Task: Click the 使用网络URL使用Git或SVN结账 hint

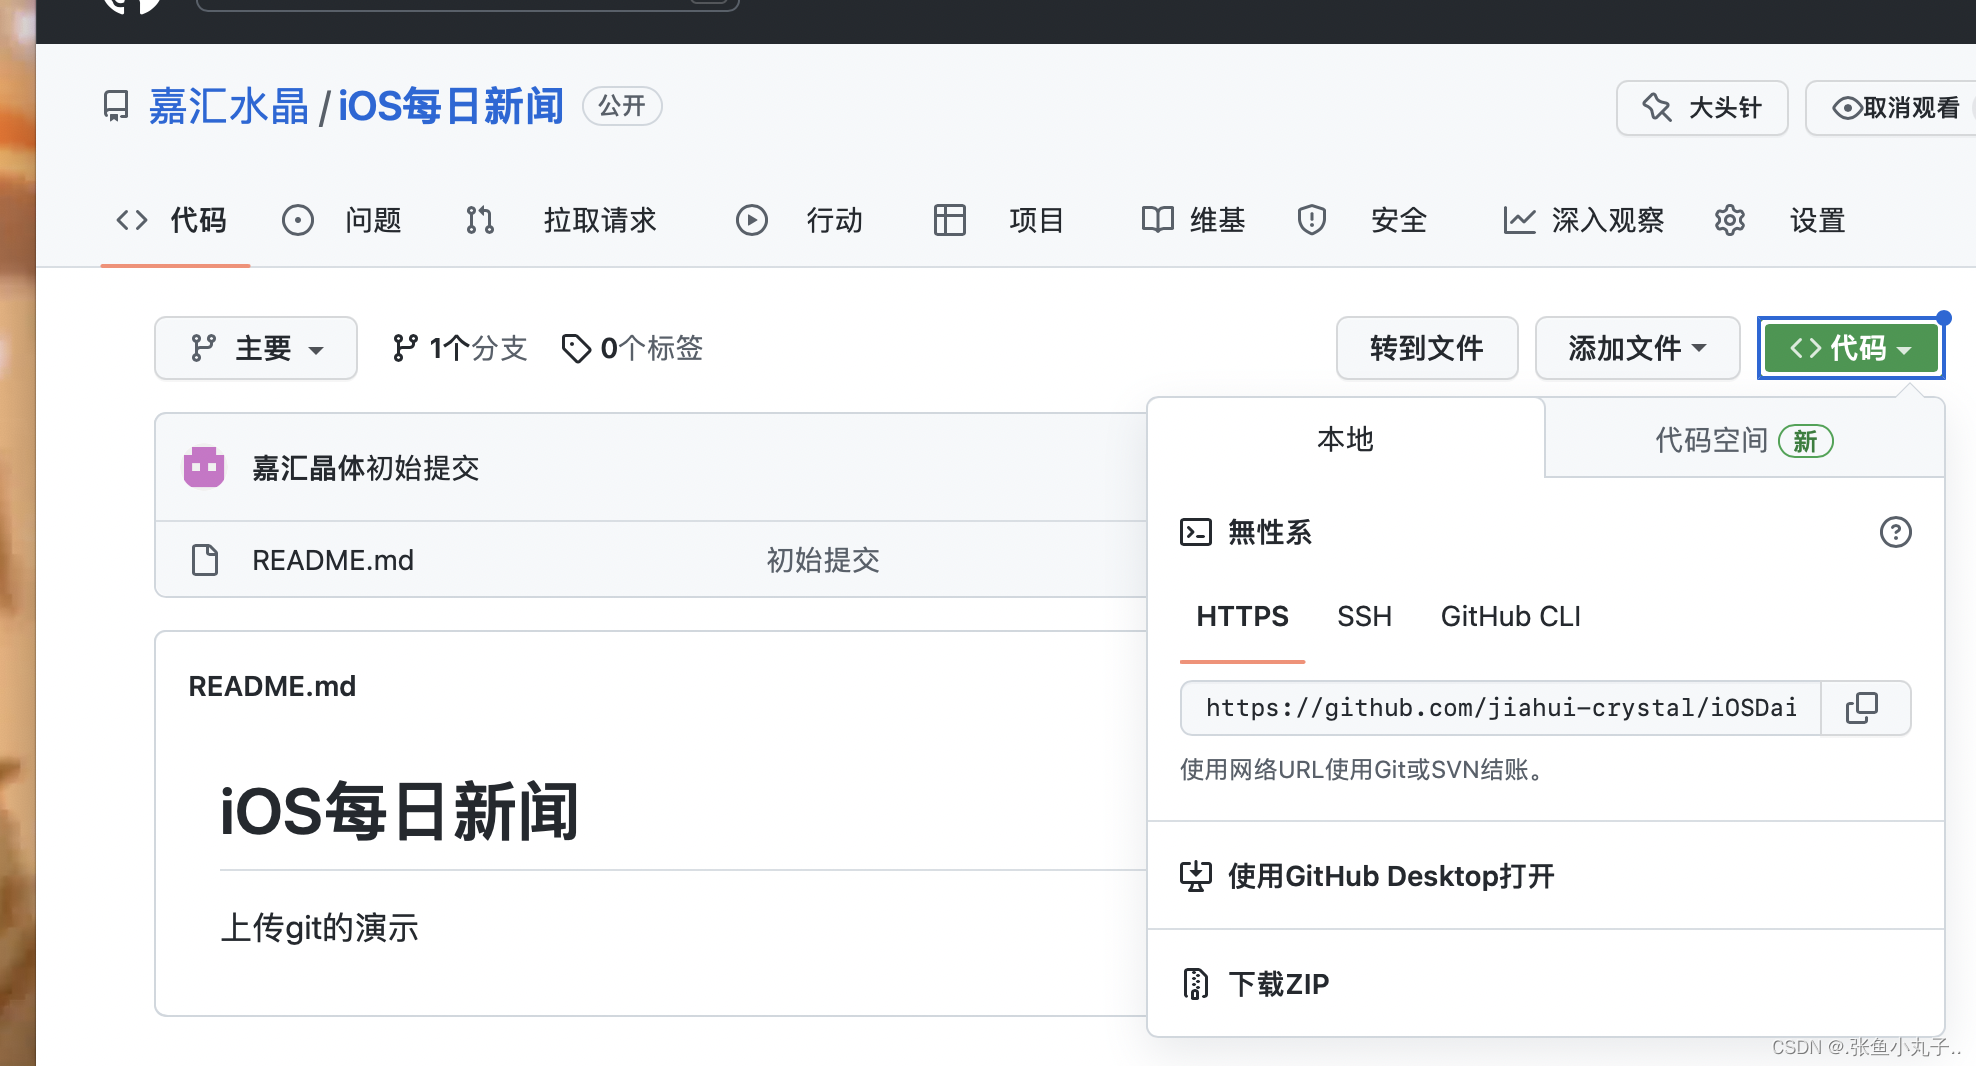Action: point(1364,769)
